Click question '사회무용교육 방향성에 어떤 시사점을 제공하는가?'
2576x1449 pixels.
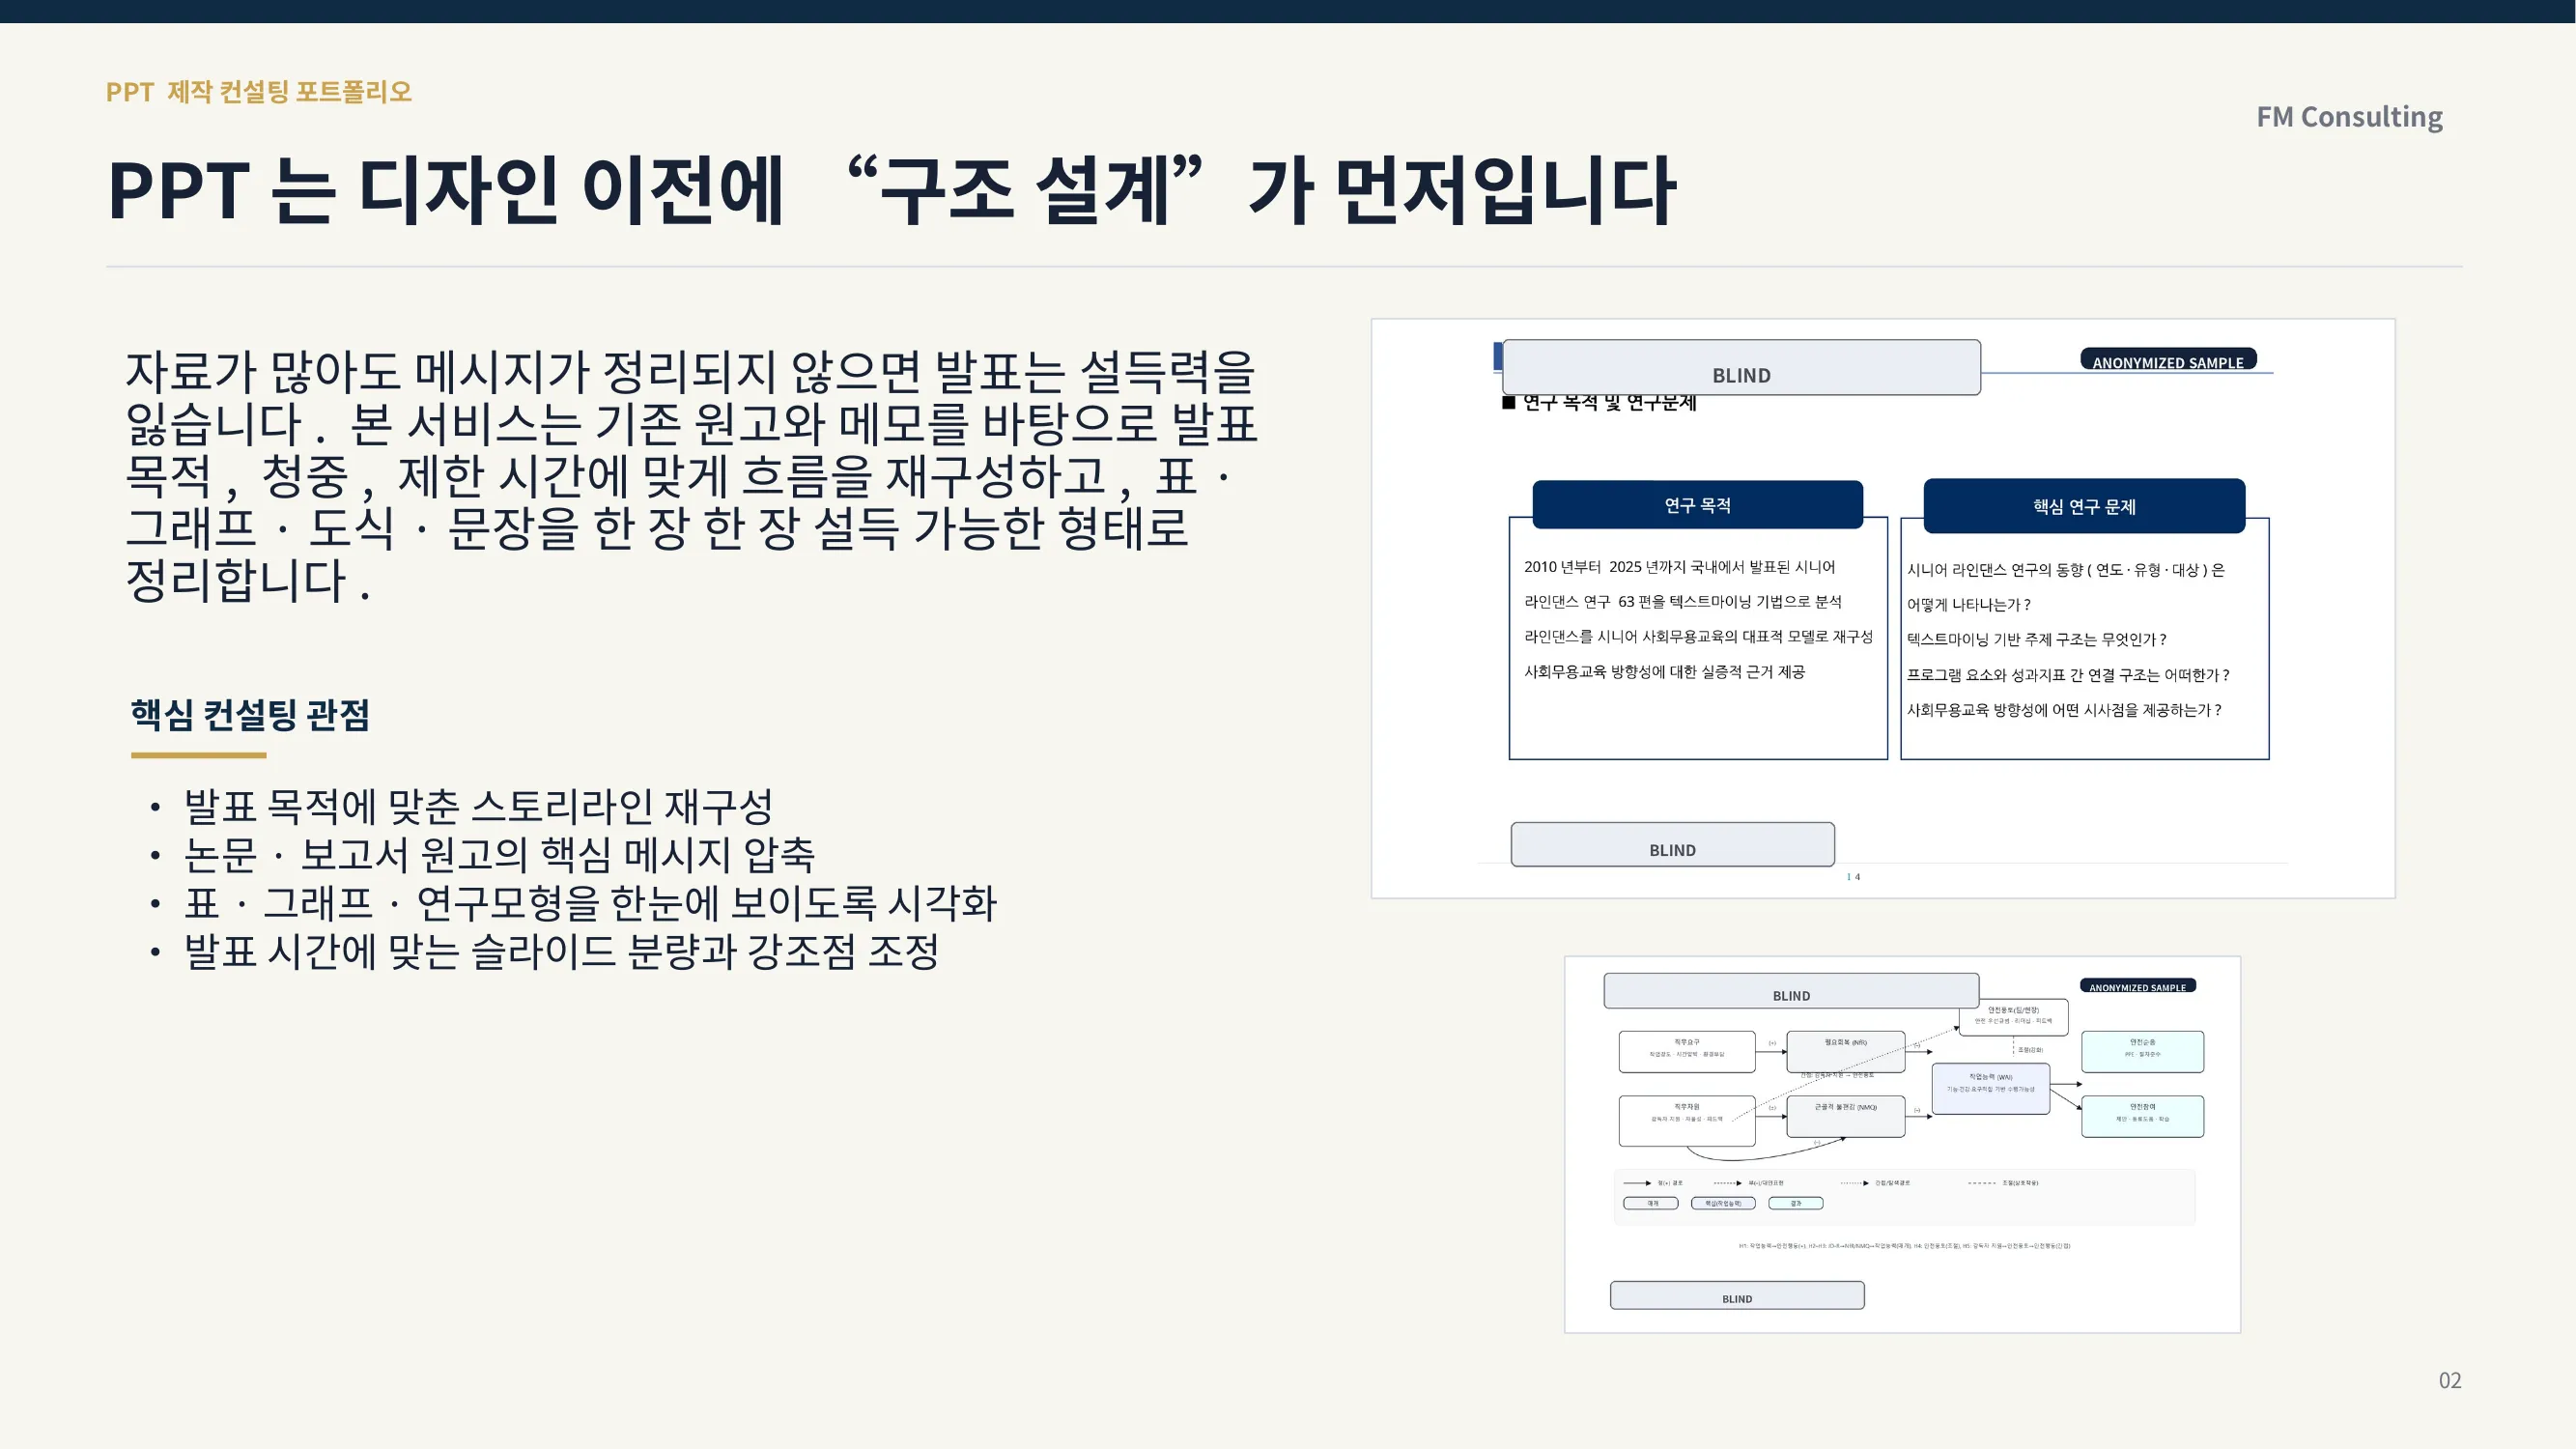2064,710
